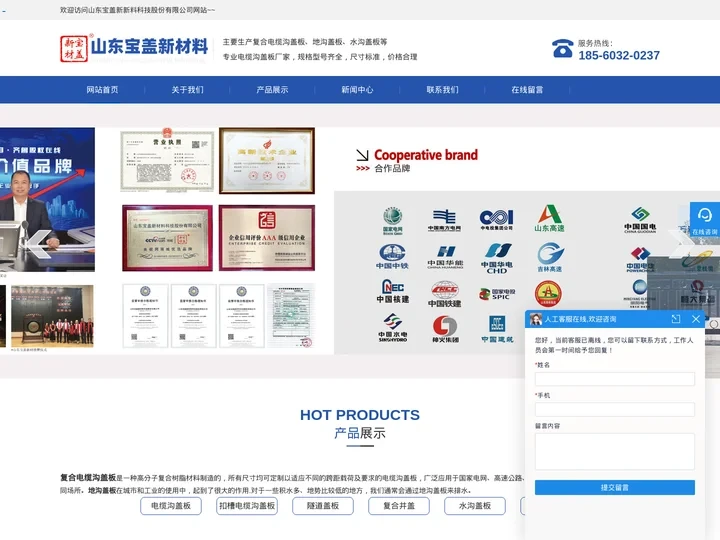Expand the chat window with the pop-out icon
720x540 pixels.
tap(675, 319)
